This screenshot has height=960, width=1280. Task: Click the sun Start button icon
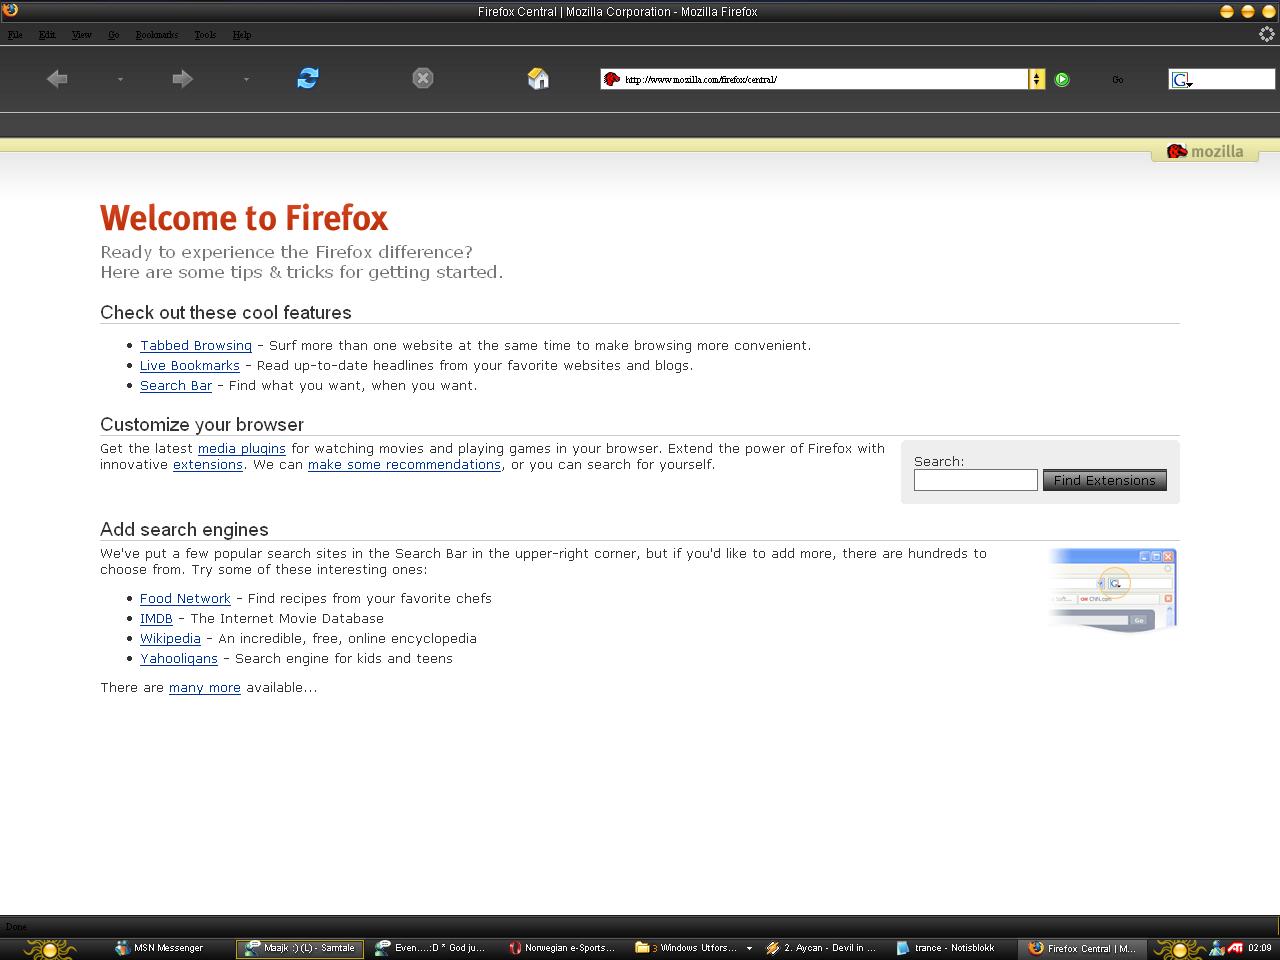coord(50,948)
